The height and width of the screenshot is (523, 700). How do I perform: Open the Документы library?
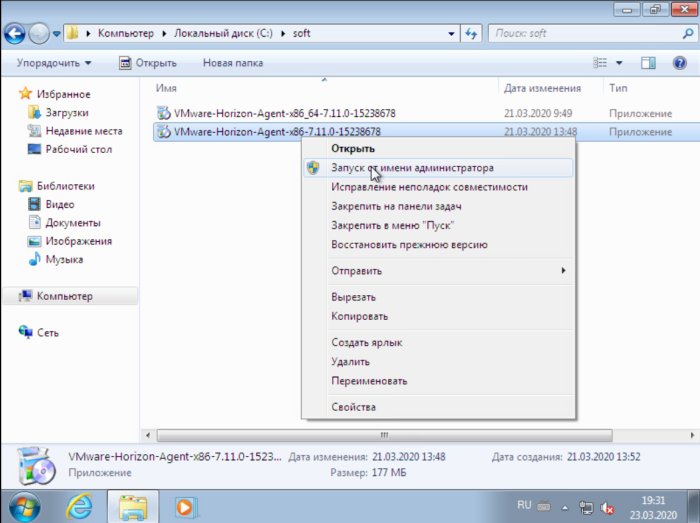pyautogui.click(x=64, y=222)
